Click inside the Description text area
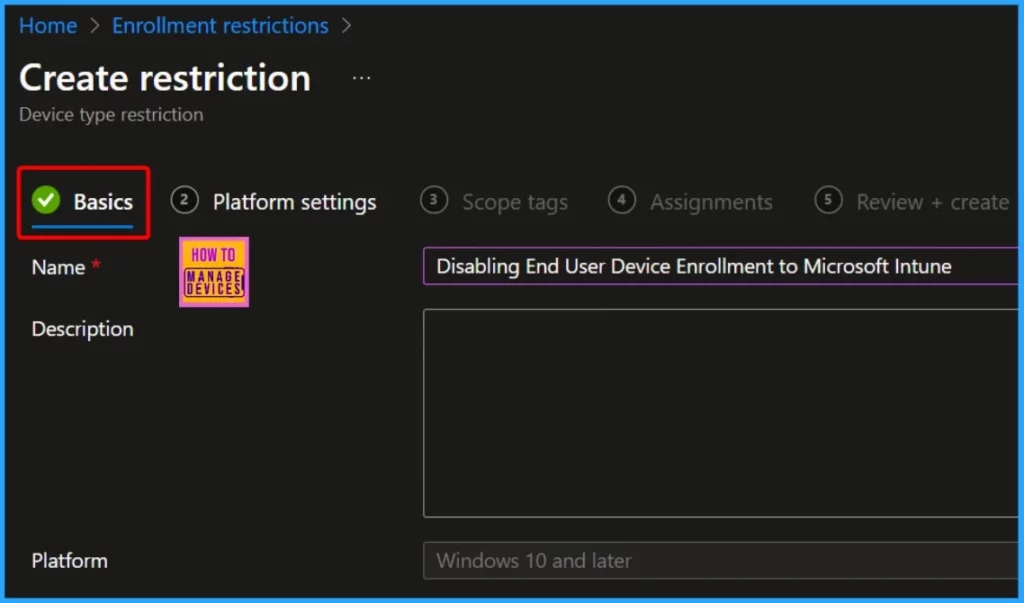 click(720, 414)
